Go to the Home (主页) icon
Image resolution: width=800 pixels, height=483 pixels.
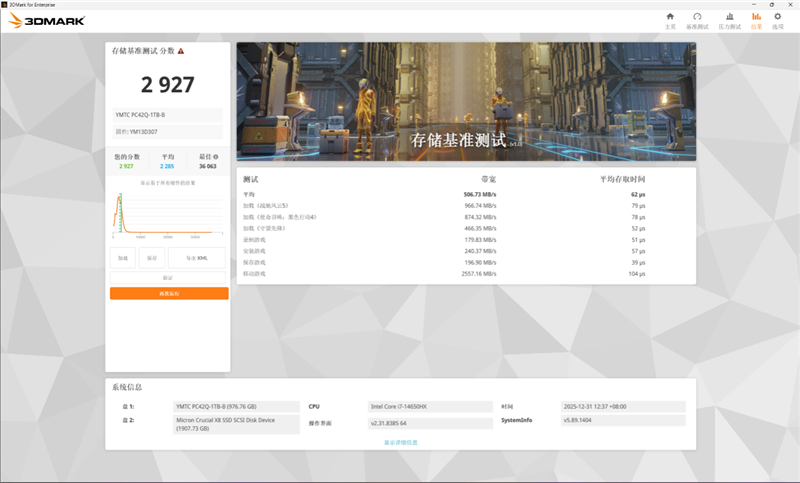pyautogui.click(x=670, y=19)
